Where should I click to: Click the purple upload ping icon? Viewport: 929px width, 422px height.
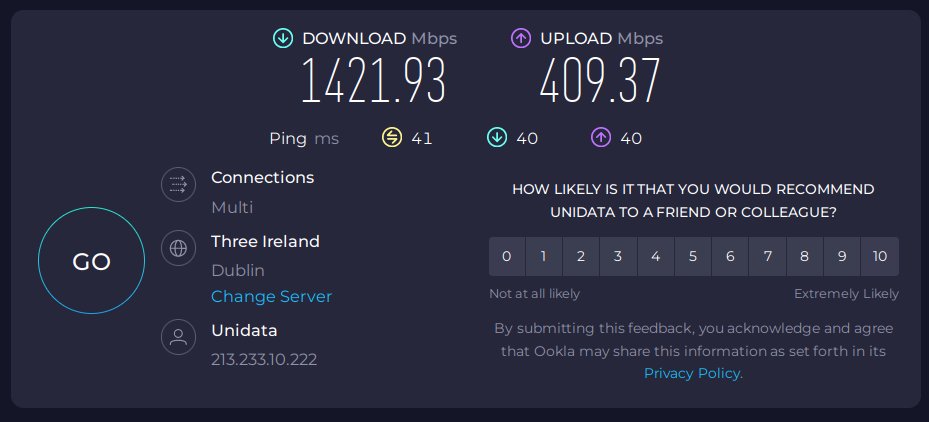tap(601, 138)
